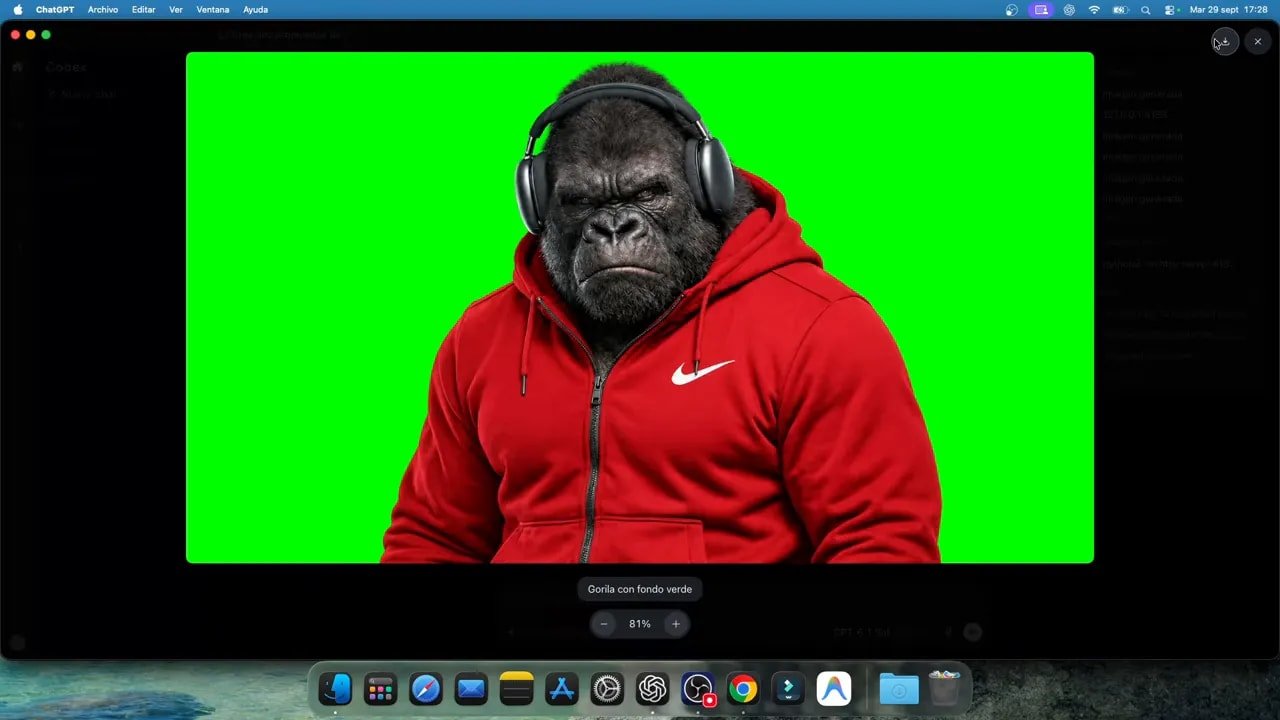Viewport: 1280px width, 720px height.
Task: Download the gorilla image
Action: (1225, 42)
